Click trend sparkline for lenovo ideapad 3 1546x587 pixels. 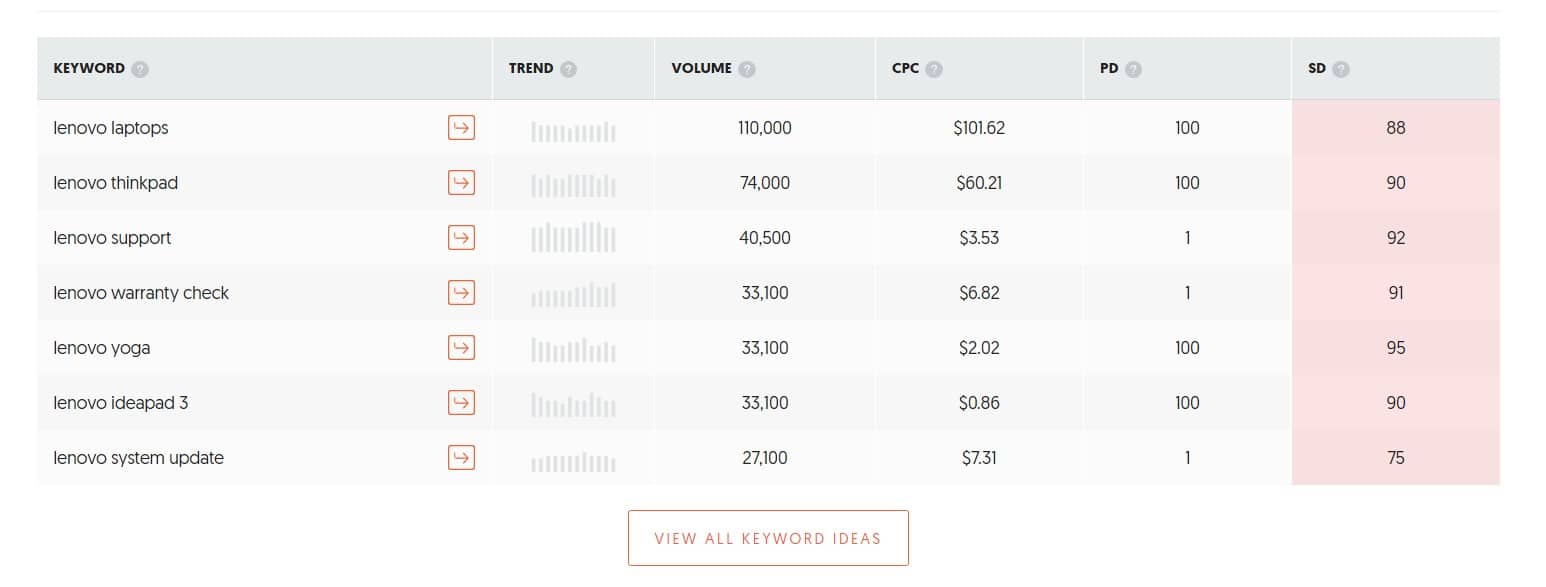click(573, 404)
